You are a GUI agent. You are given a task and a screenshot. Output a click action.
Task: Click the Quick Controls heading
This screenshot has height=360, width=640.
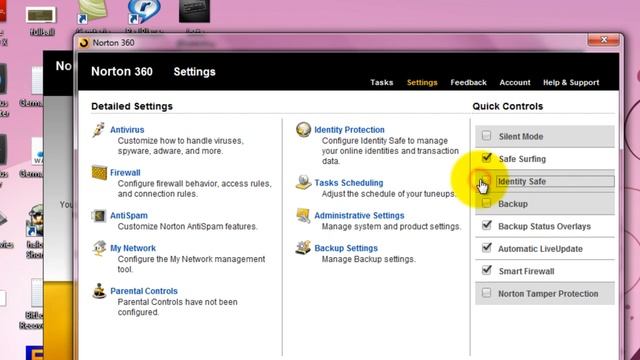[507, 106]
